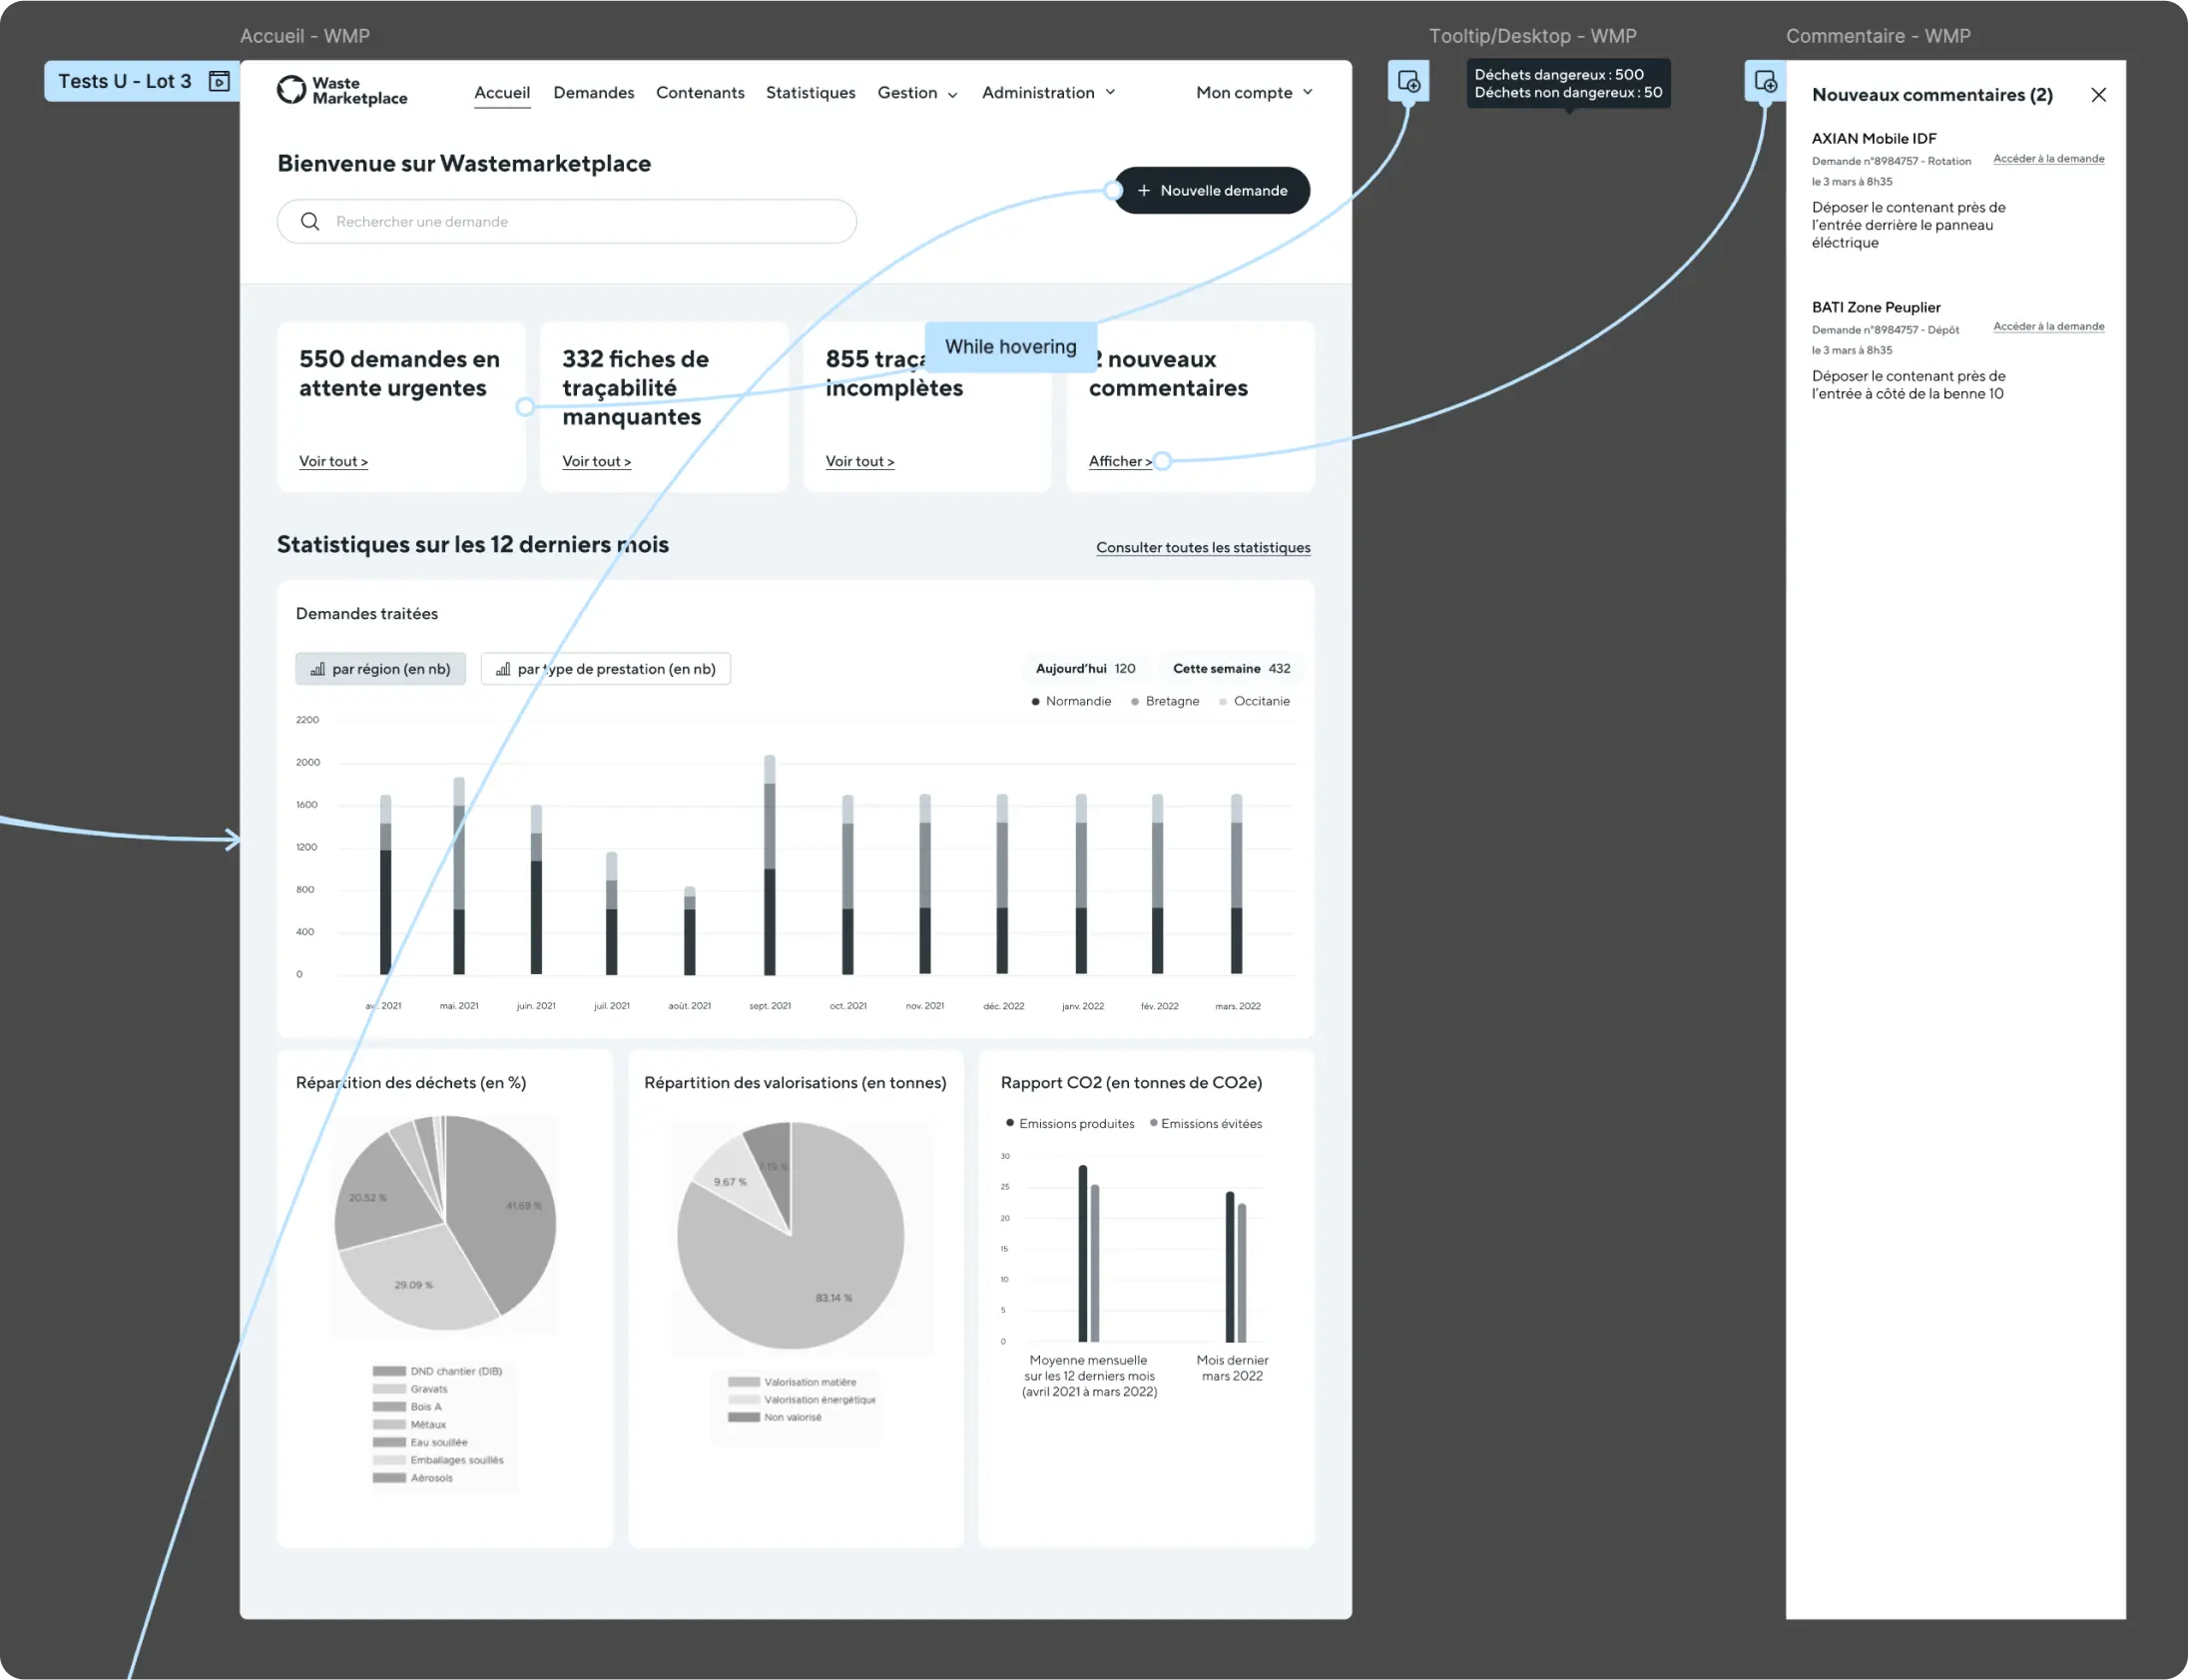Close the Nouveaux commentaires panel
This screenshot has width=2188, height=1680.
pos(2098,95)
